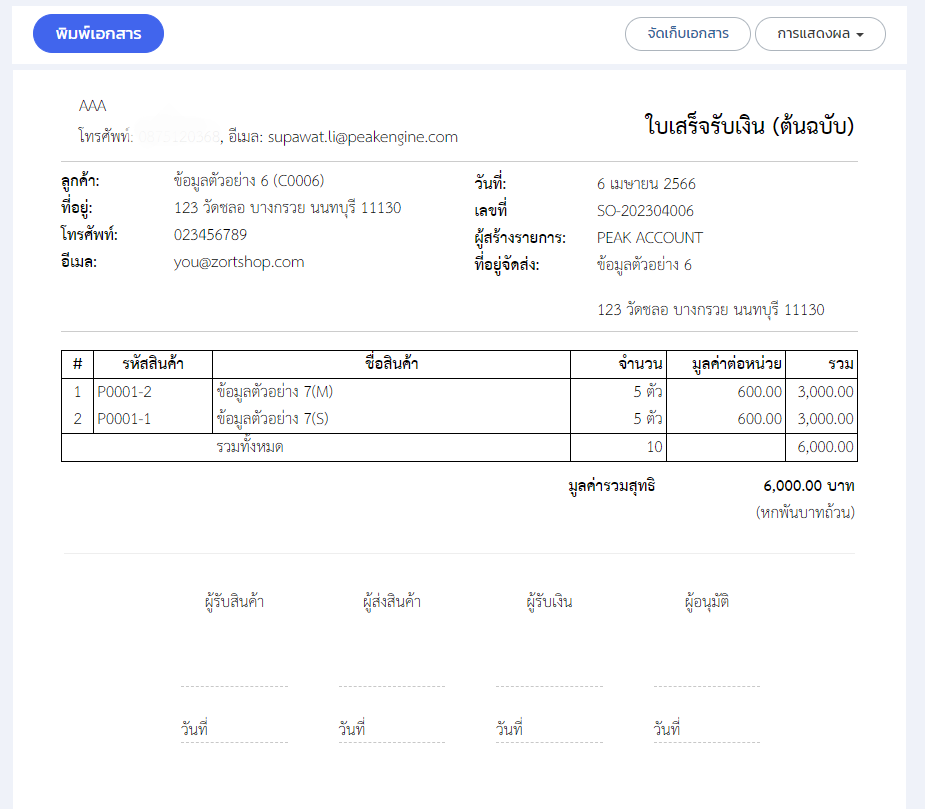Viewport: 925px width, 809px height.
Task: Click the ชื่อสินค้า column header
Action: click(x=391, y=364)
